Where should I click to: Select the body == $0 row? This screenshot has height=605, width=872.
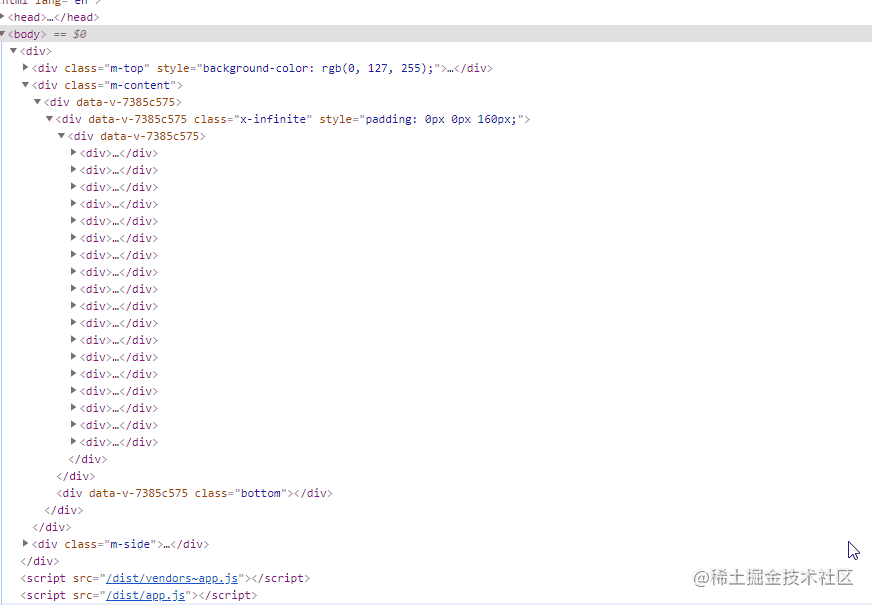[x=436, y=34]
